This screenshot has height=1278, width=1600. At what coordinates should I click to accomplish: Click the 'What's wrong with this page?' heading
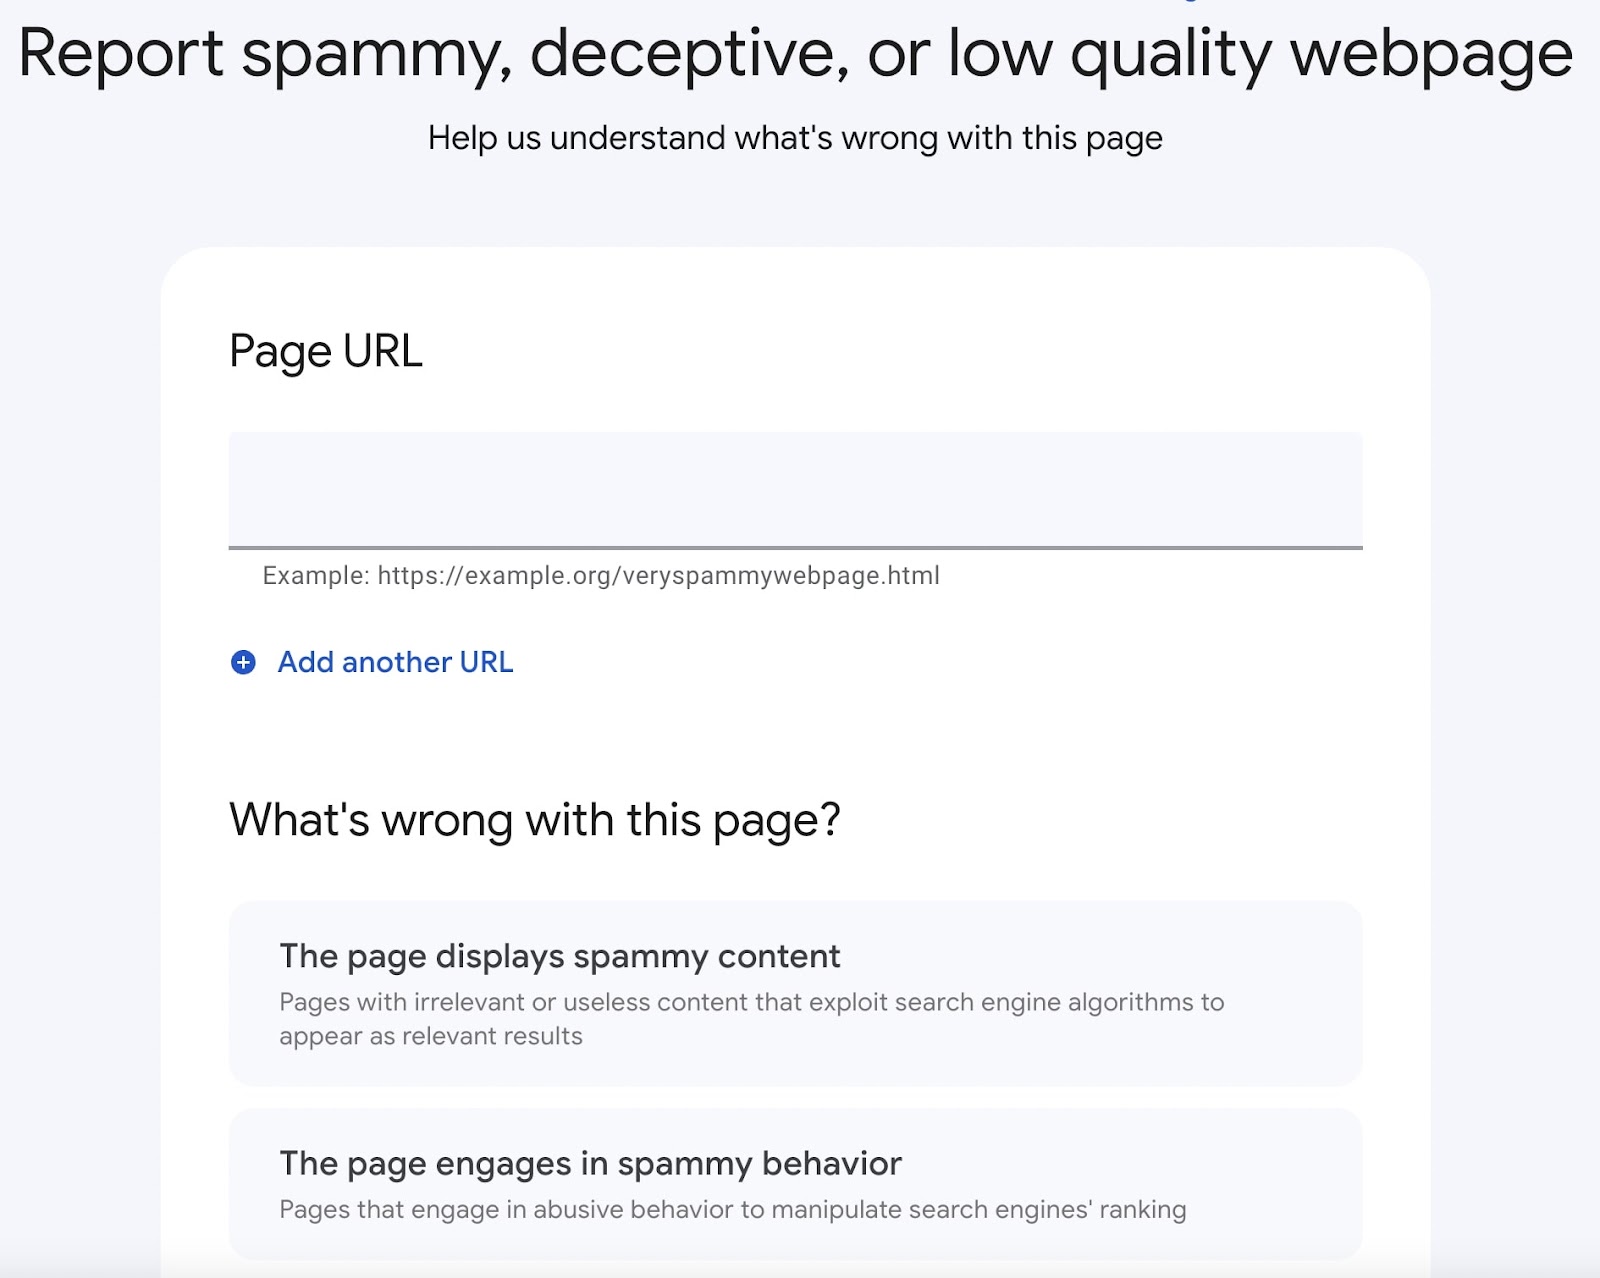click(x=536, y=819)
